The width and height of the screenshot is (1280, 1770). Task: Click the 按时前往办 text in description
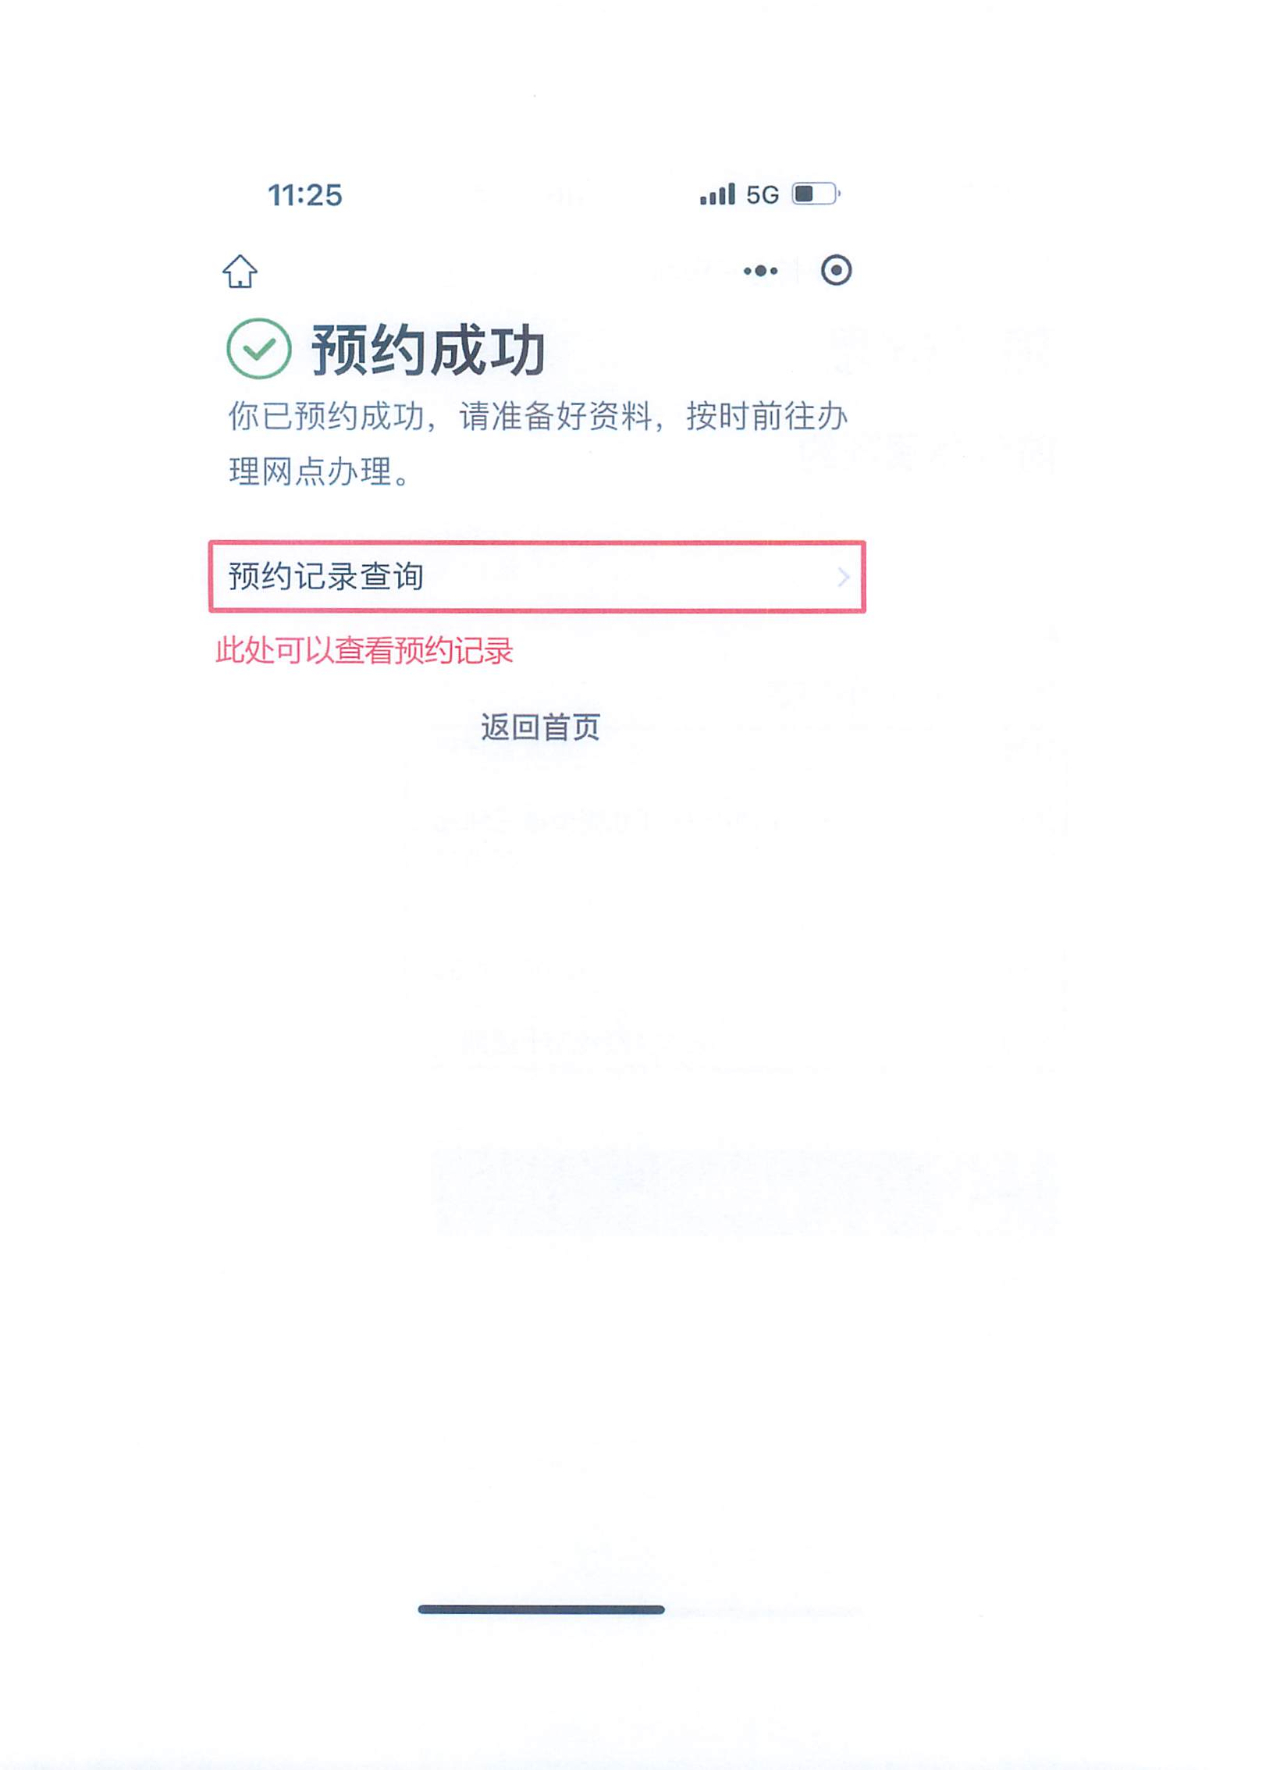[x=767, y=416]
